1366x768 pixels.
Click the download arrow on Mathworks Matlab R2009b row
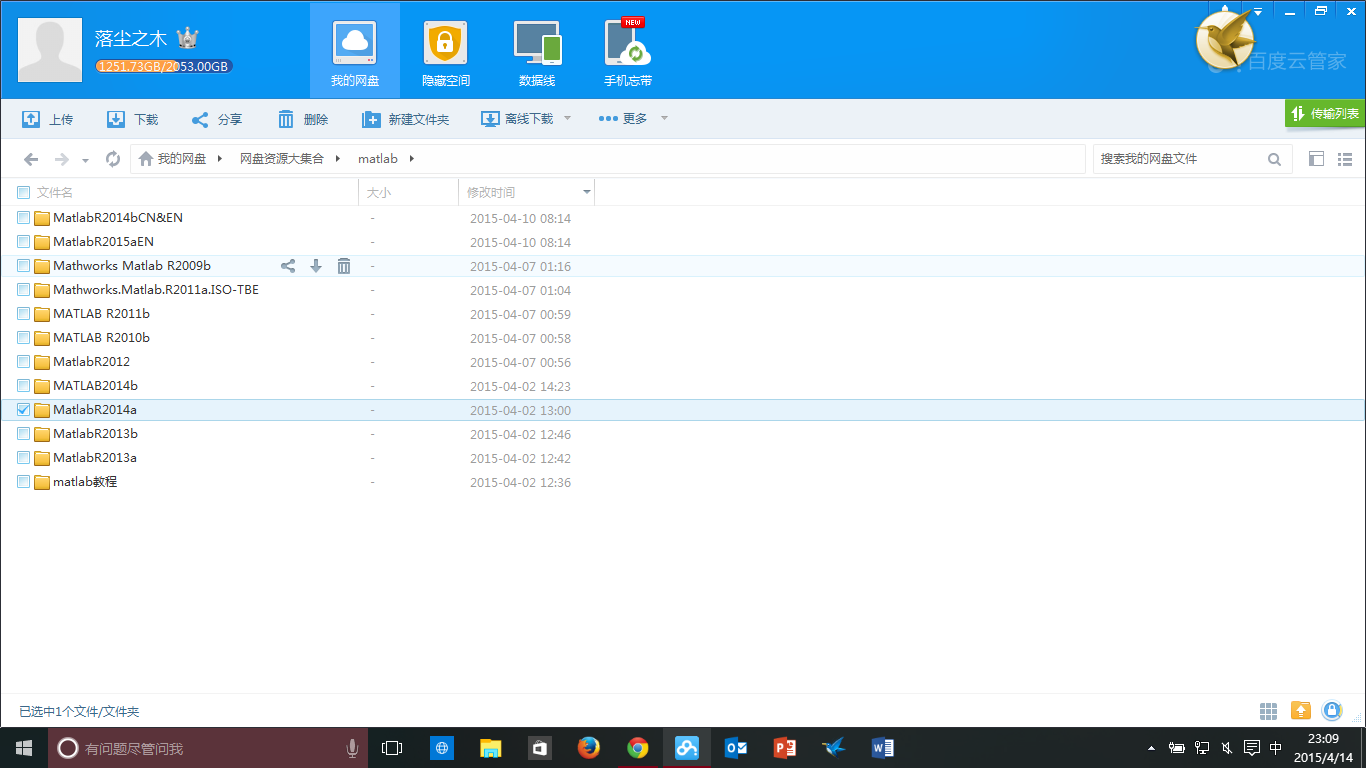pyautogui.click(x=316, y=266)
